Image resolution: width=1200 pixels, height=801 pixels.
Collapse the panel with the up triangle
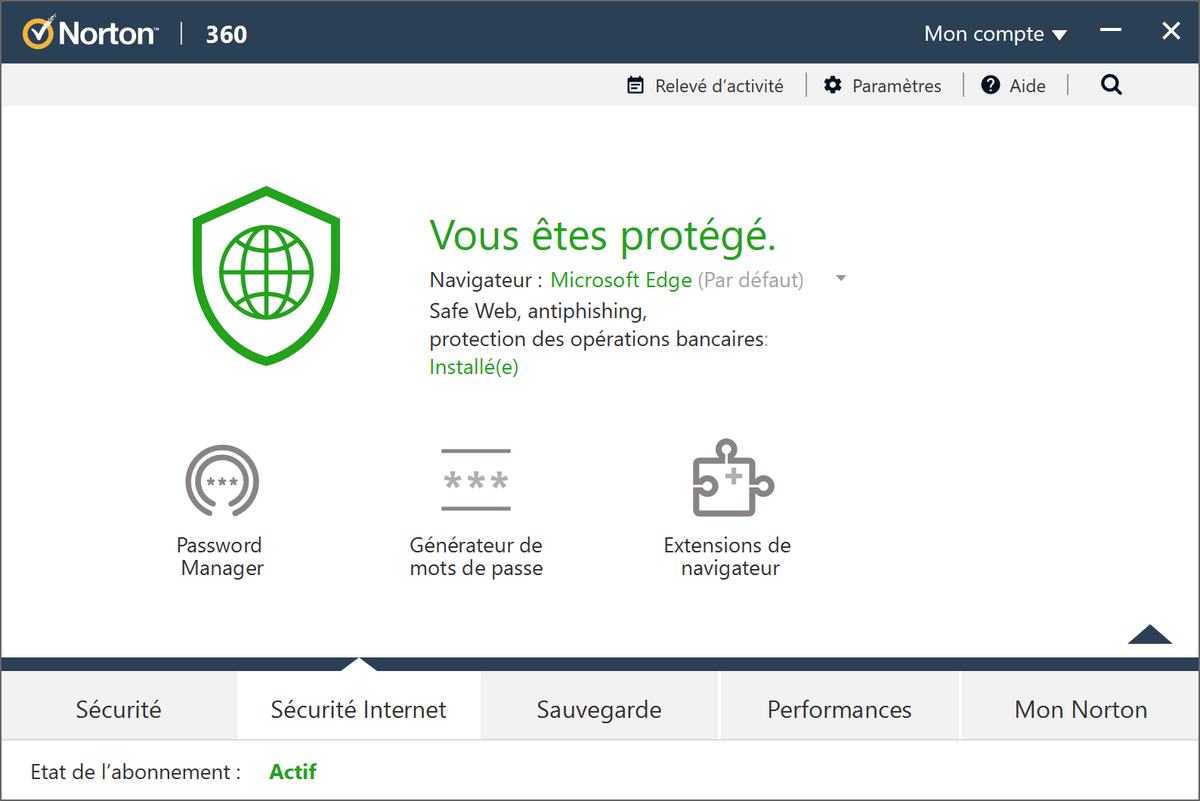1149,634
